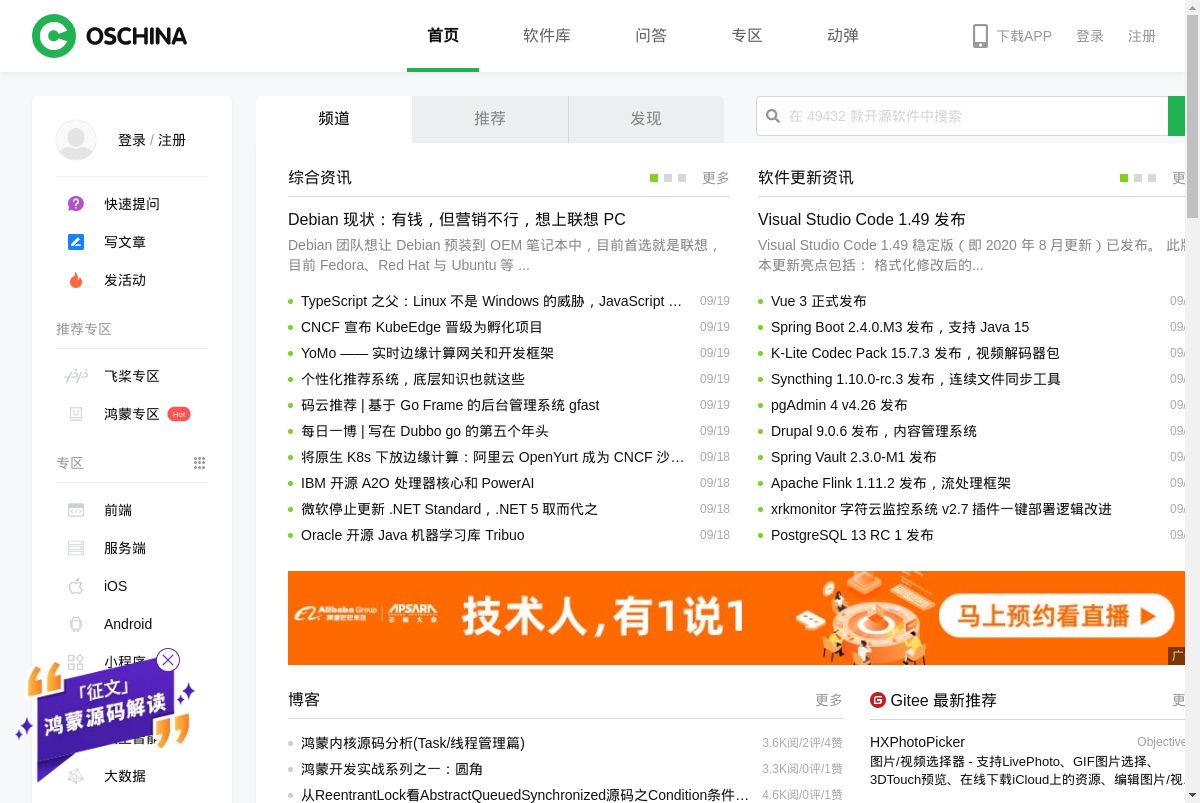
Task: Open YoMo 实时边缘计算网关 news item
Action: [x=427, y=353]
